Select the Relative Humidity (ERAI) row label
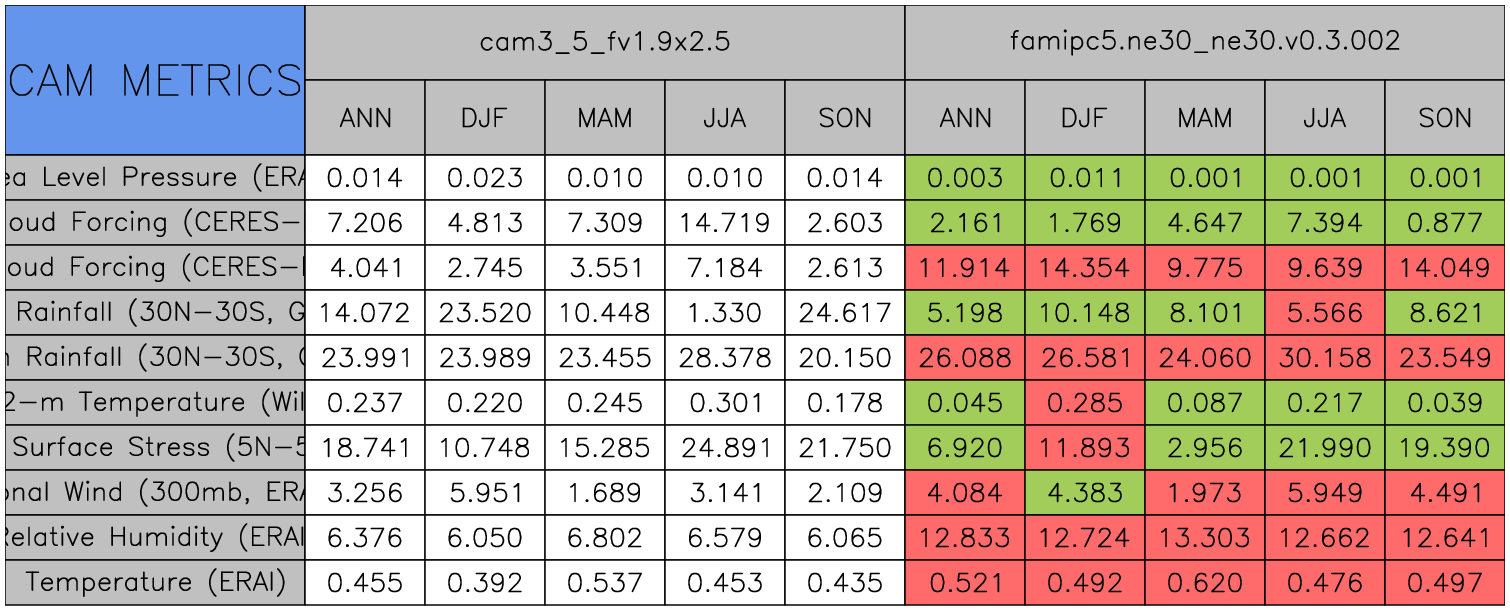Screen dimensions: 1510x611 click(155, 538)
